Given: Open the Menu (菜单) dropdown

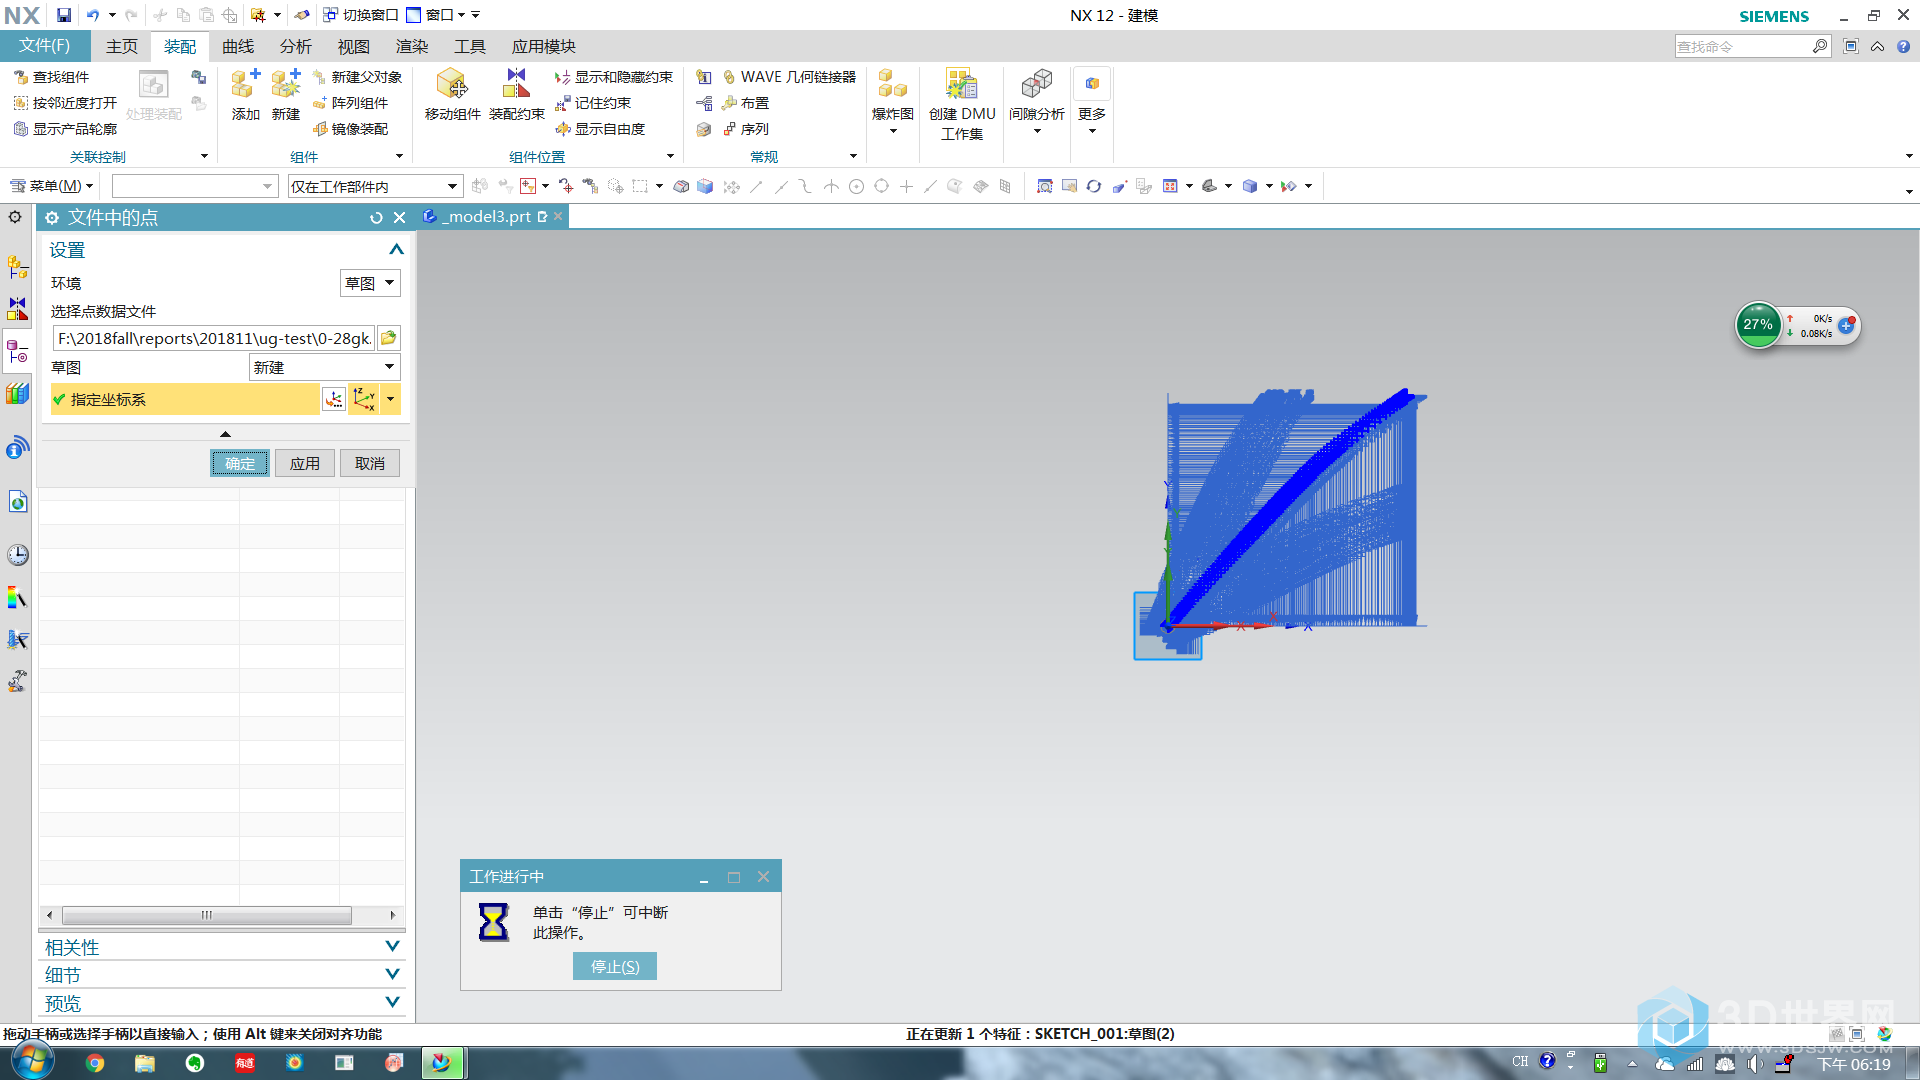Looking at the screenshot, I should pos(51,186).
